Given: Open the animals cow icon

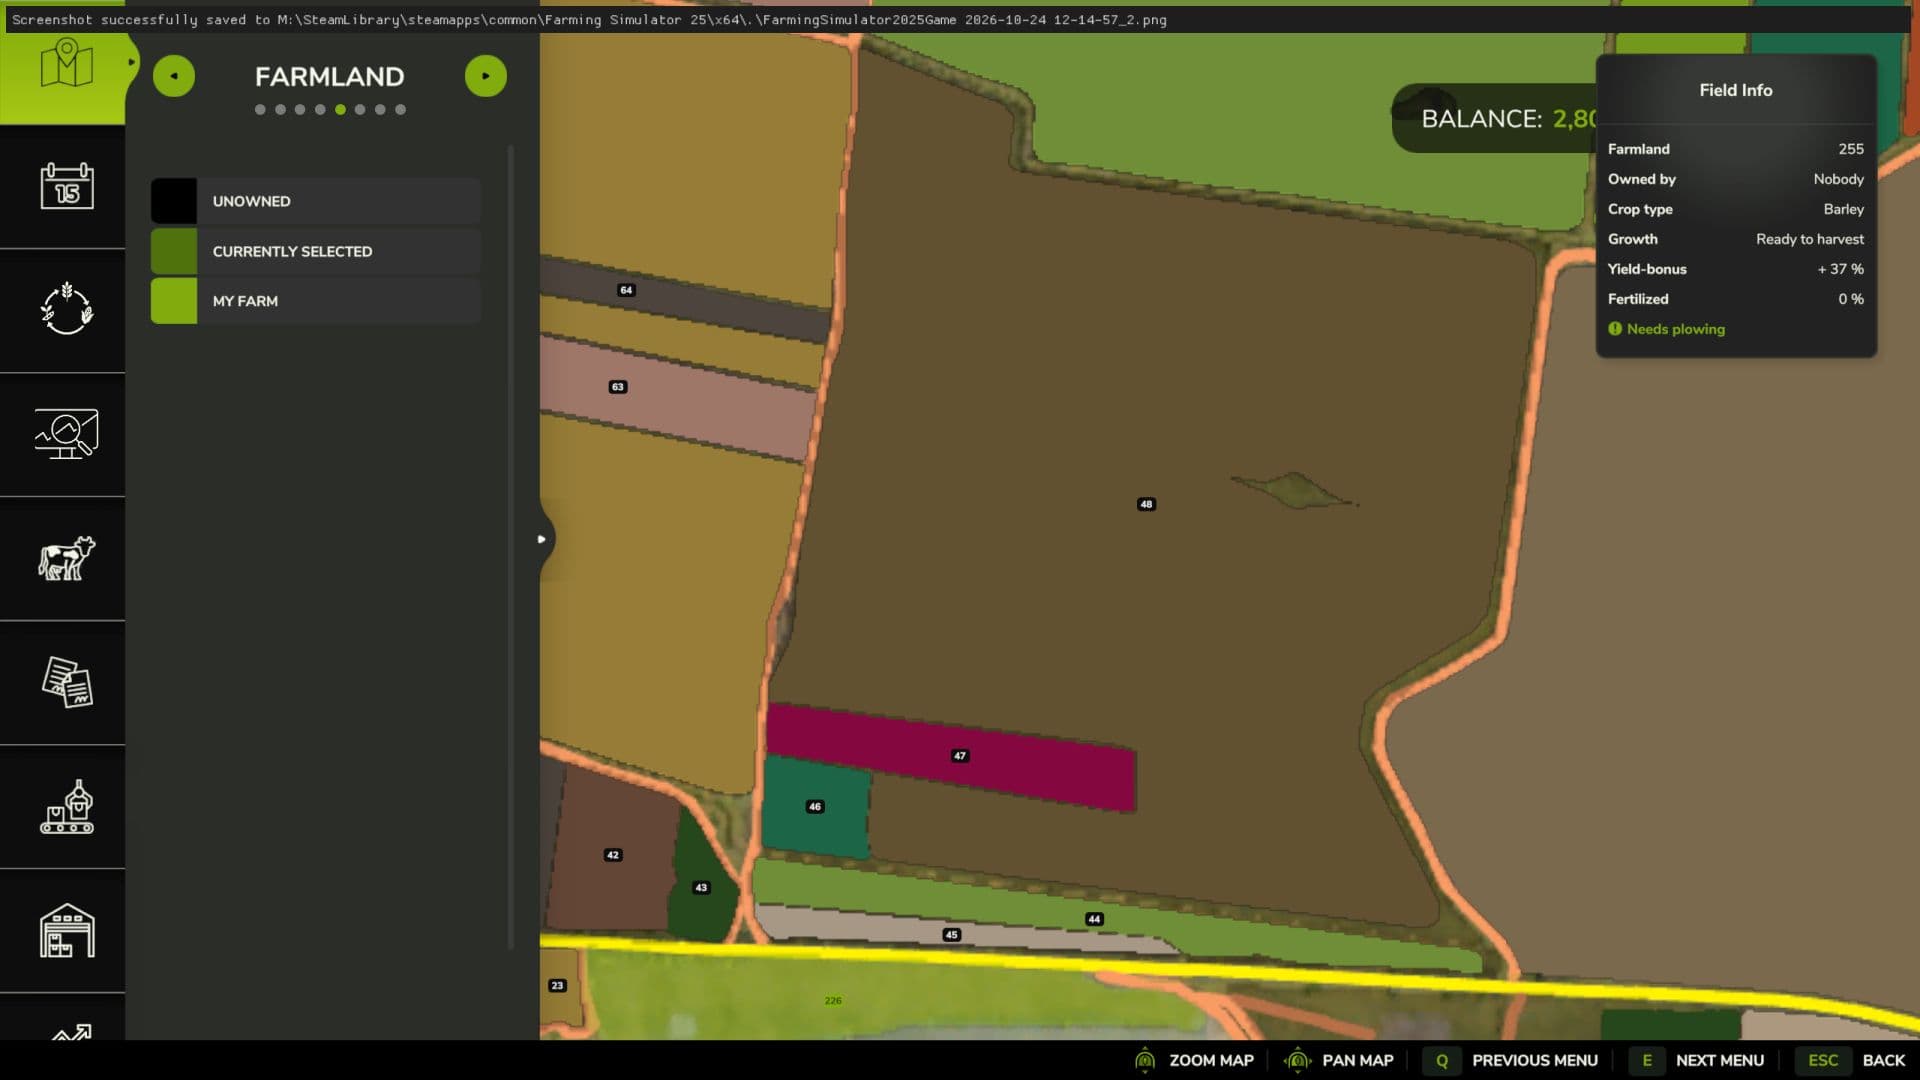Looking at the screenshot, I should pyautogui.click(x=67, y=558).
